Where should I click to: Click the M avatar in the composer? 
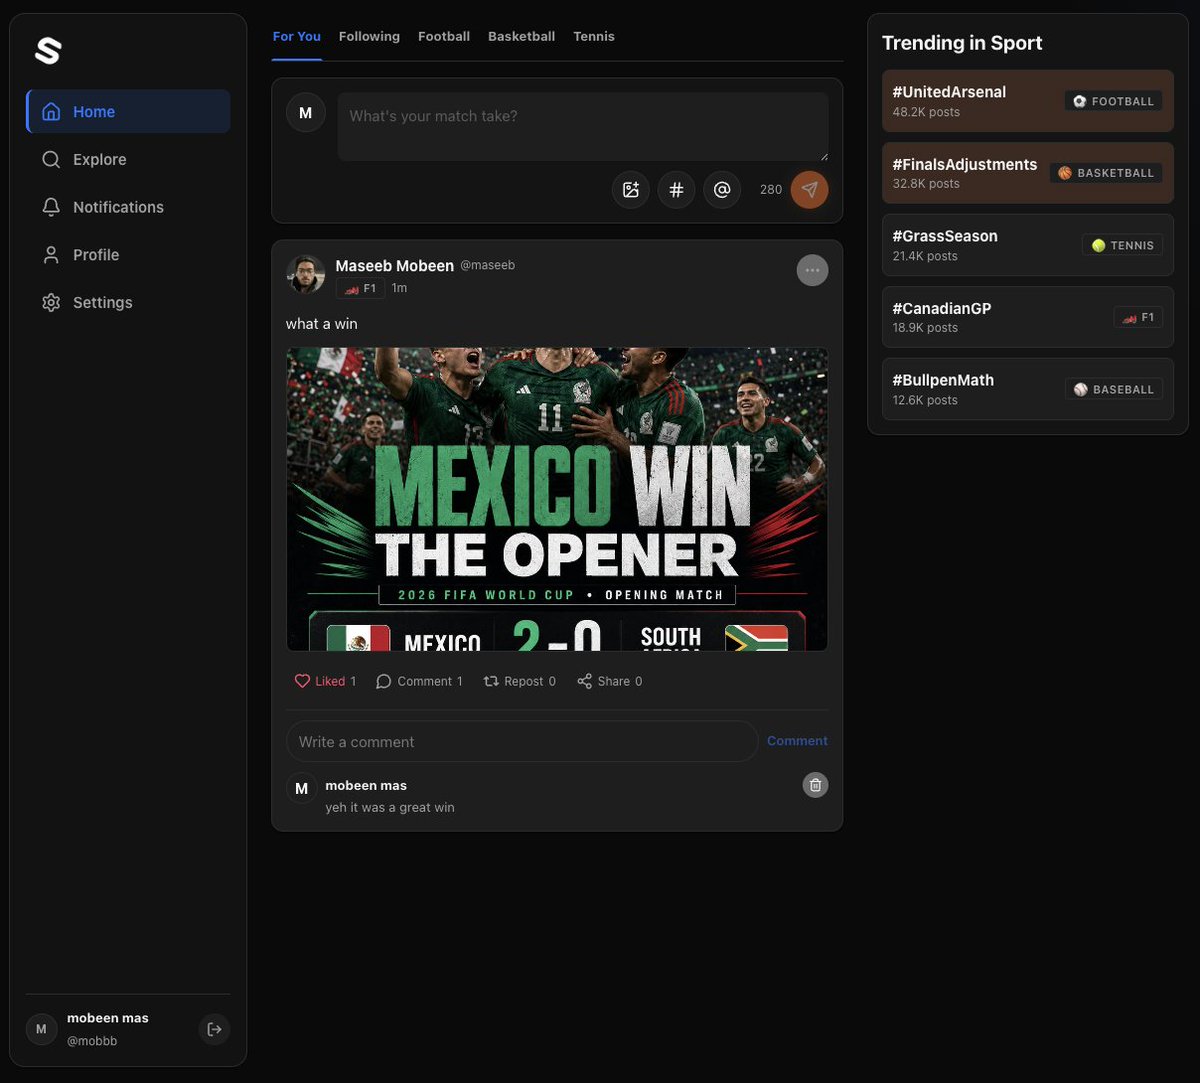click(306, 113)
